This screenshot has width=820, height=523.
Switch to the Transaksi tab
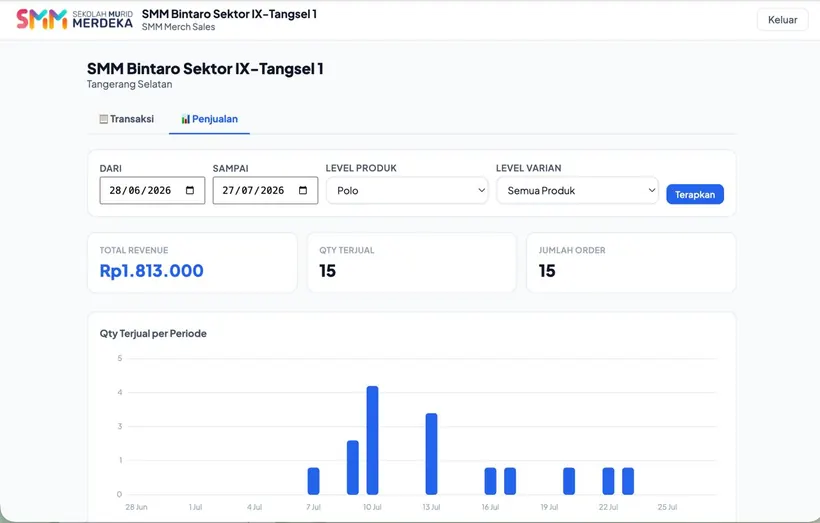tap(127, 119)
